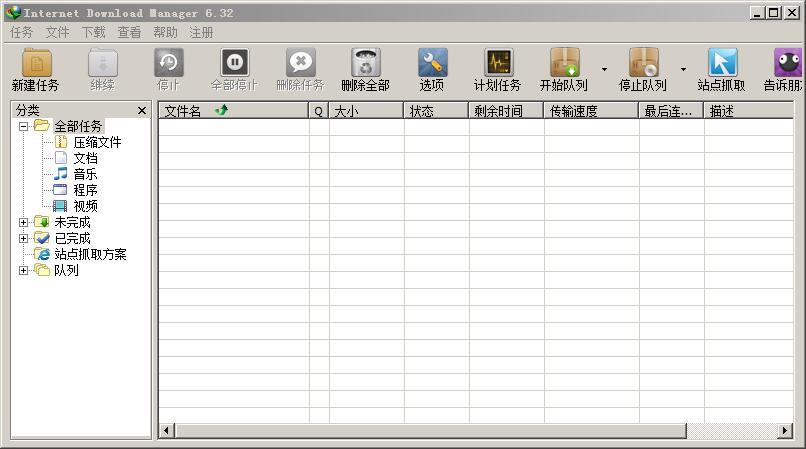Viewport: 806px width, 449px height.
Task: Click the green arrow folder icon beside 未完成
Action: coord(42,222)
